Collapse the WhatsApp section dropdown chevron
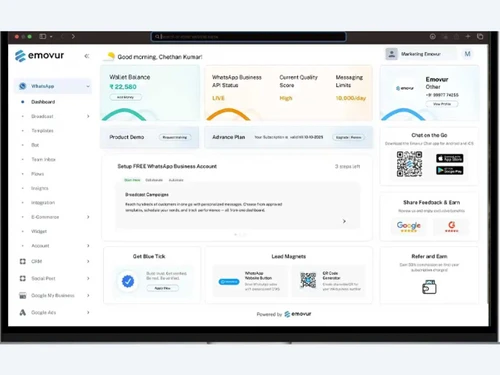This screenshot has height=375, width=500. (88, 86)
